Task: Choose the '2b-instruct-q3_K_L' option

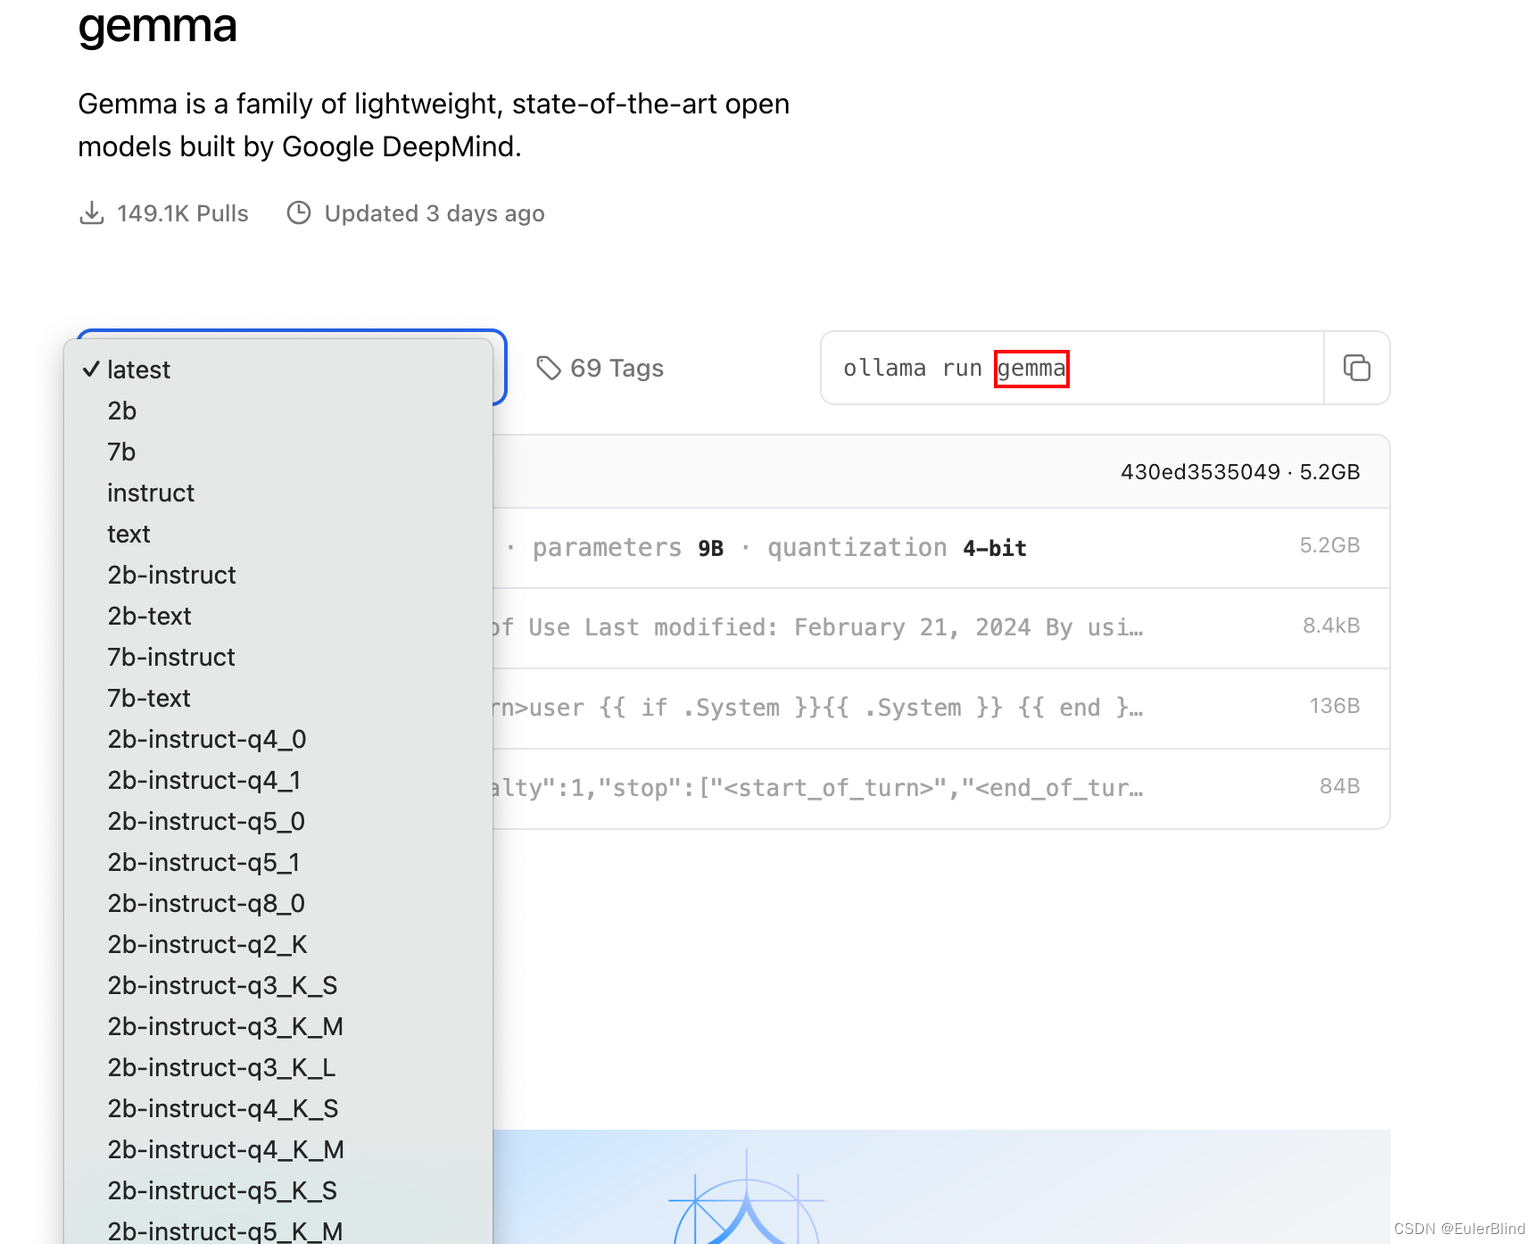Action: [x=278, y=1066]
